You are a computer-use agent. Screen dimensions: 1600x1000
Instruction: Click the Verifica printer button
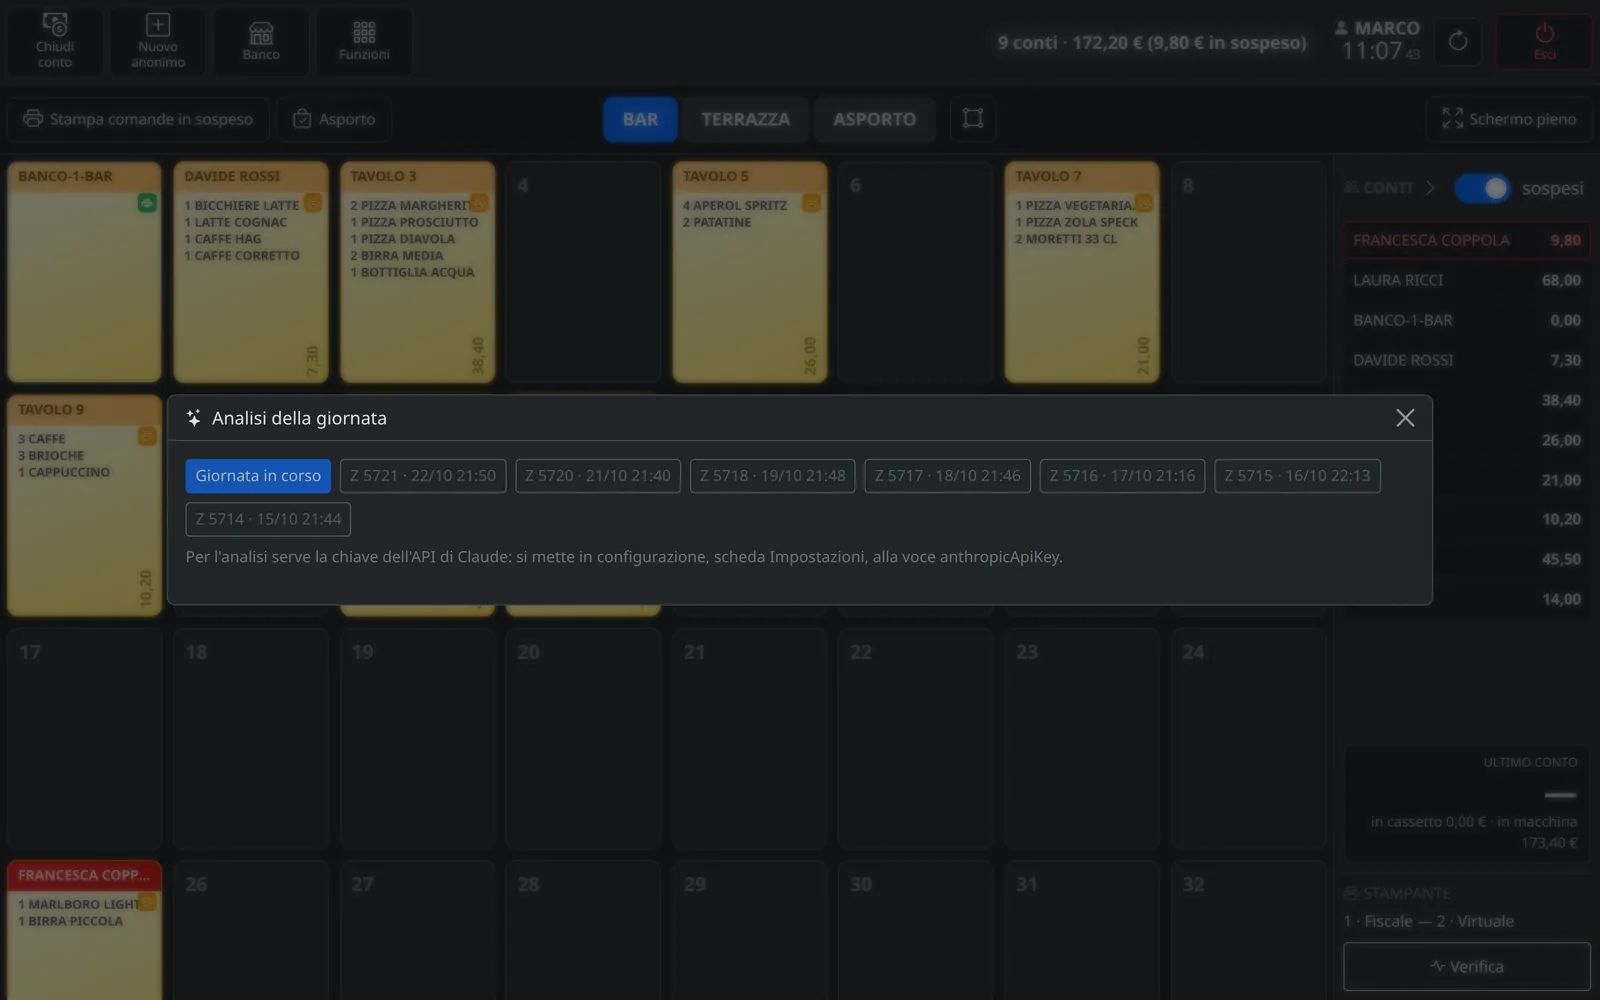[x=1466, y=966]
